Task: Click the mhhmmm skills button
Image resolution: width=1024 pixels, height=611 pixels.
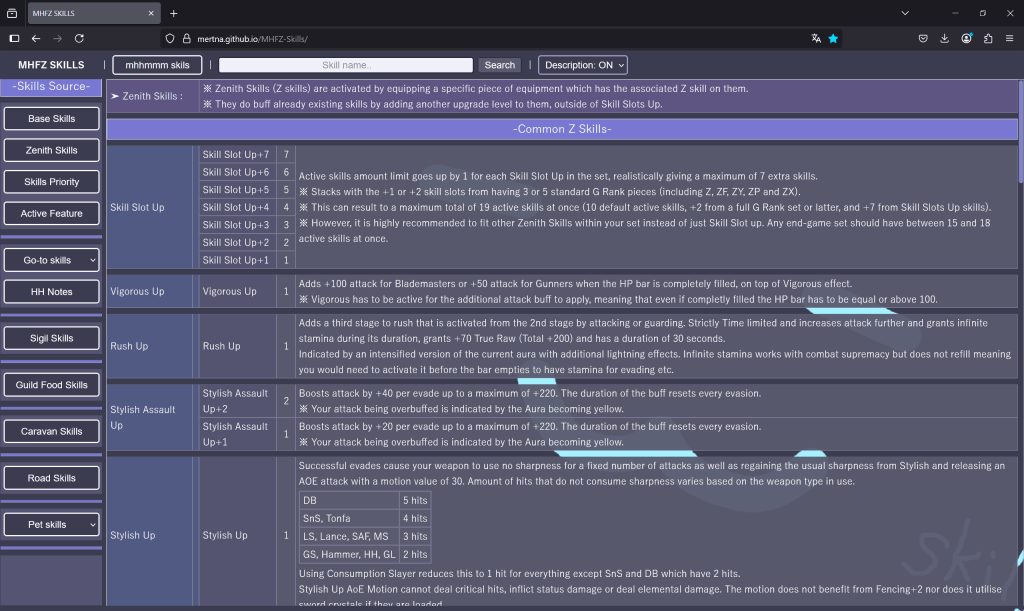Action: click(157, 65)
